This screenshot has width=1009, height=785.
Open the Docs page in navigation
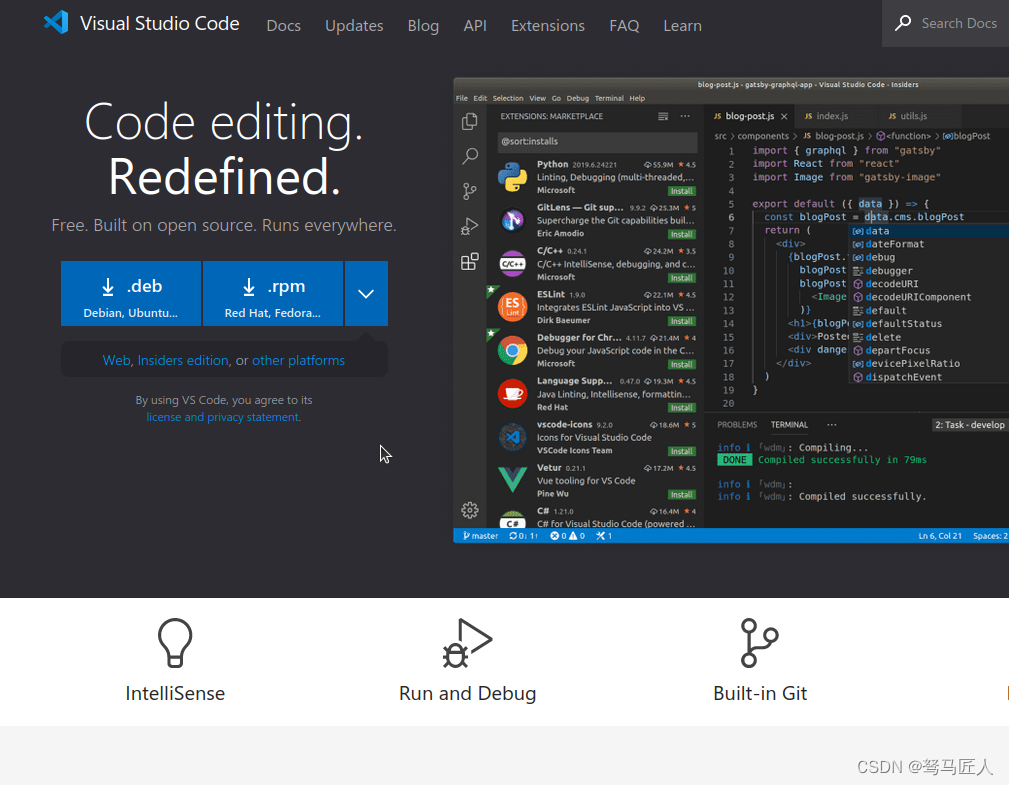click(284, 26)
